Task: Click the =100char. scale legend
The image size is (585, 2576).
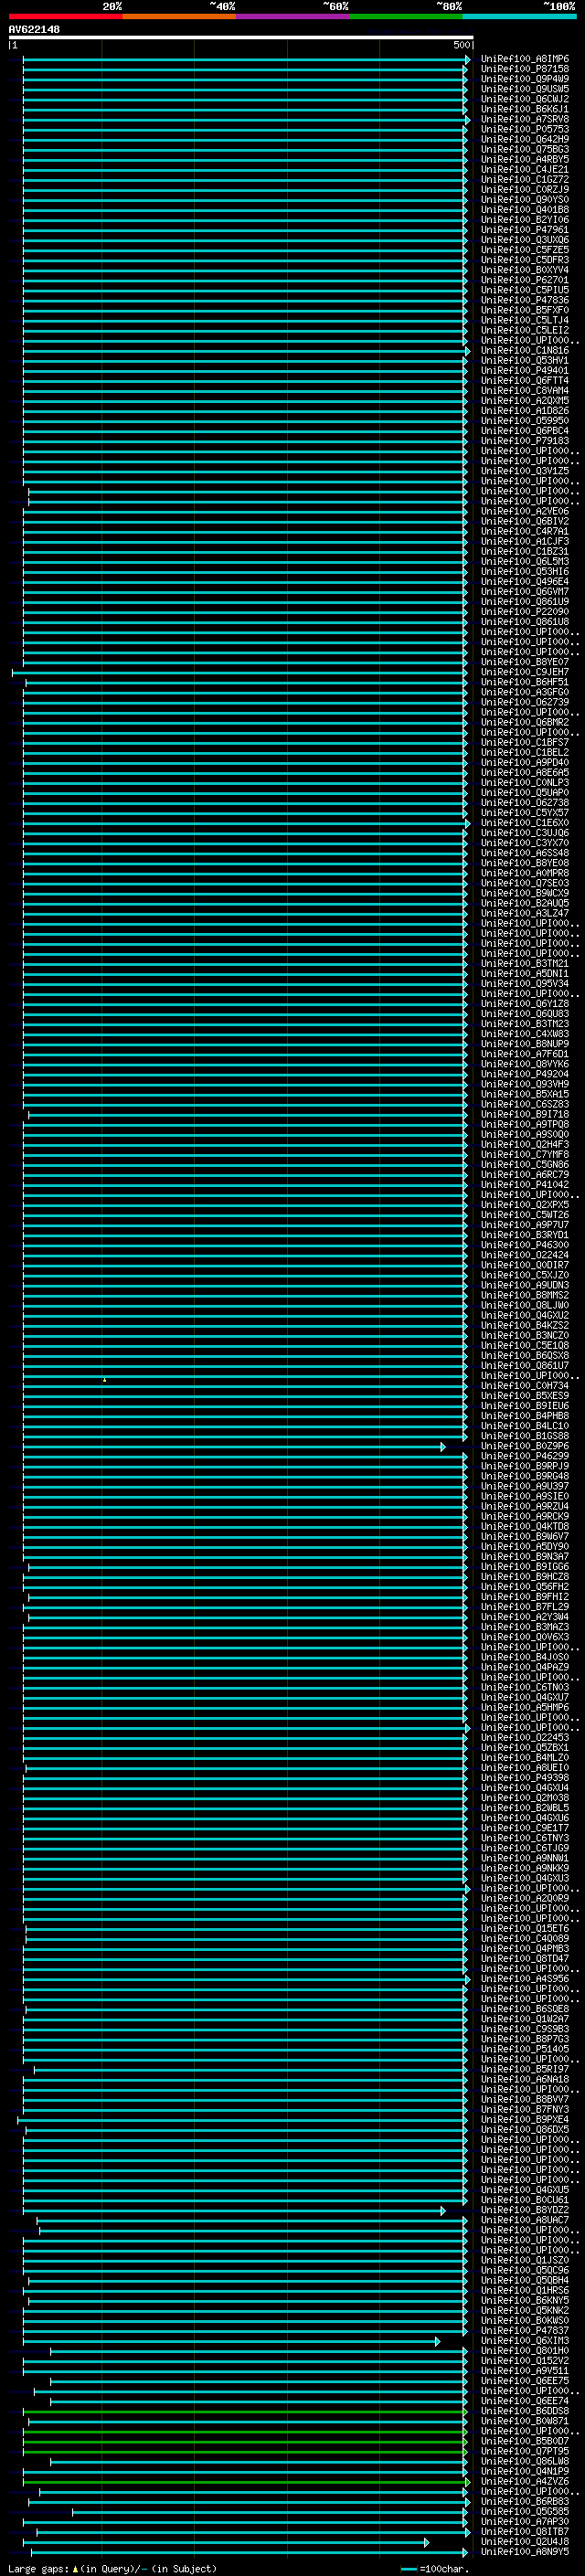Action: [x=434, y=2568]
